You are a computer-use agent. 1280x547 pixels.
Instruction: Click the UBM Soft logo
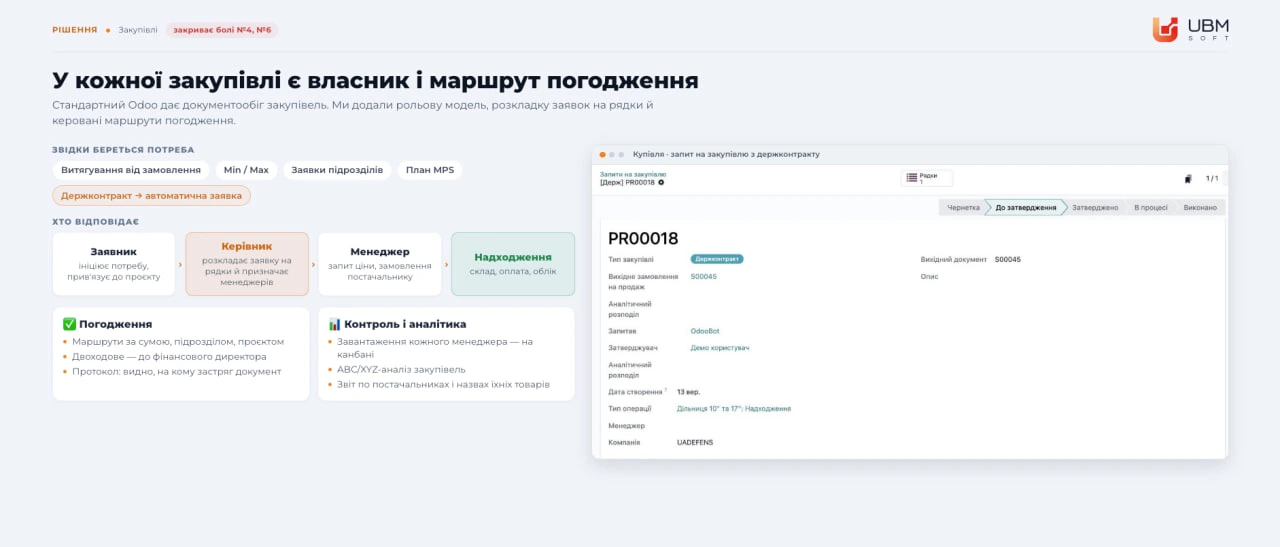1191,29
